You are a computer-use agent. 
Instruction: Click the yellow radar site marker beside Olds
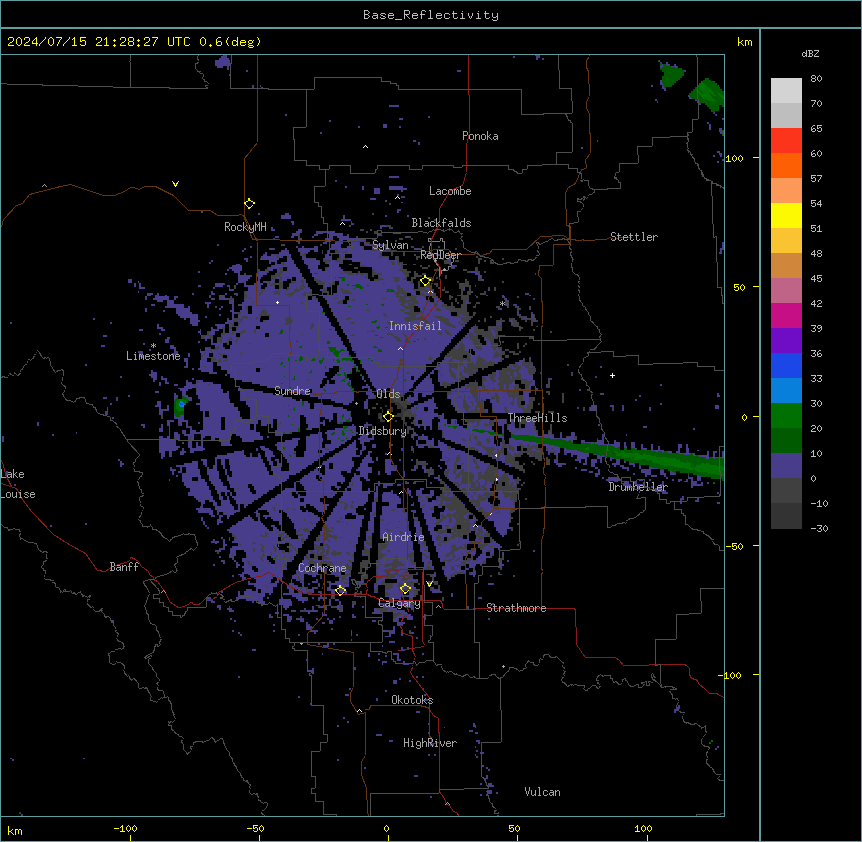388,417
